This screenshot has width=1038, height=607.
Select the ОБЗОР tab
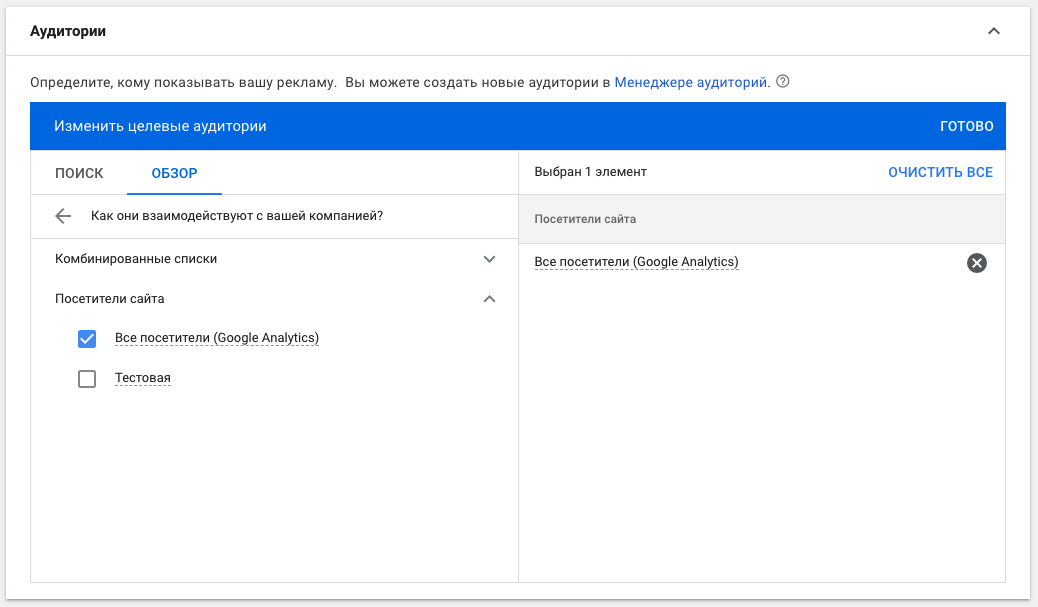tap(174, 173)
